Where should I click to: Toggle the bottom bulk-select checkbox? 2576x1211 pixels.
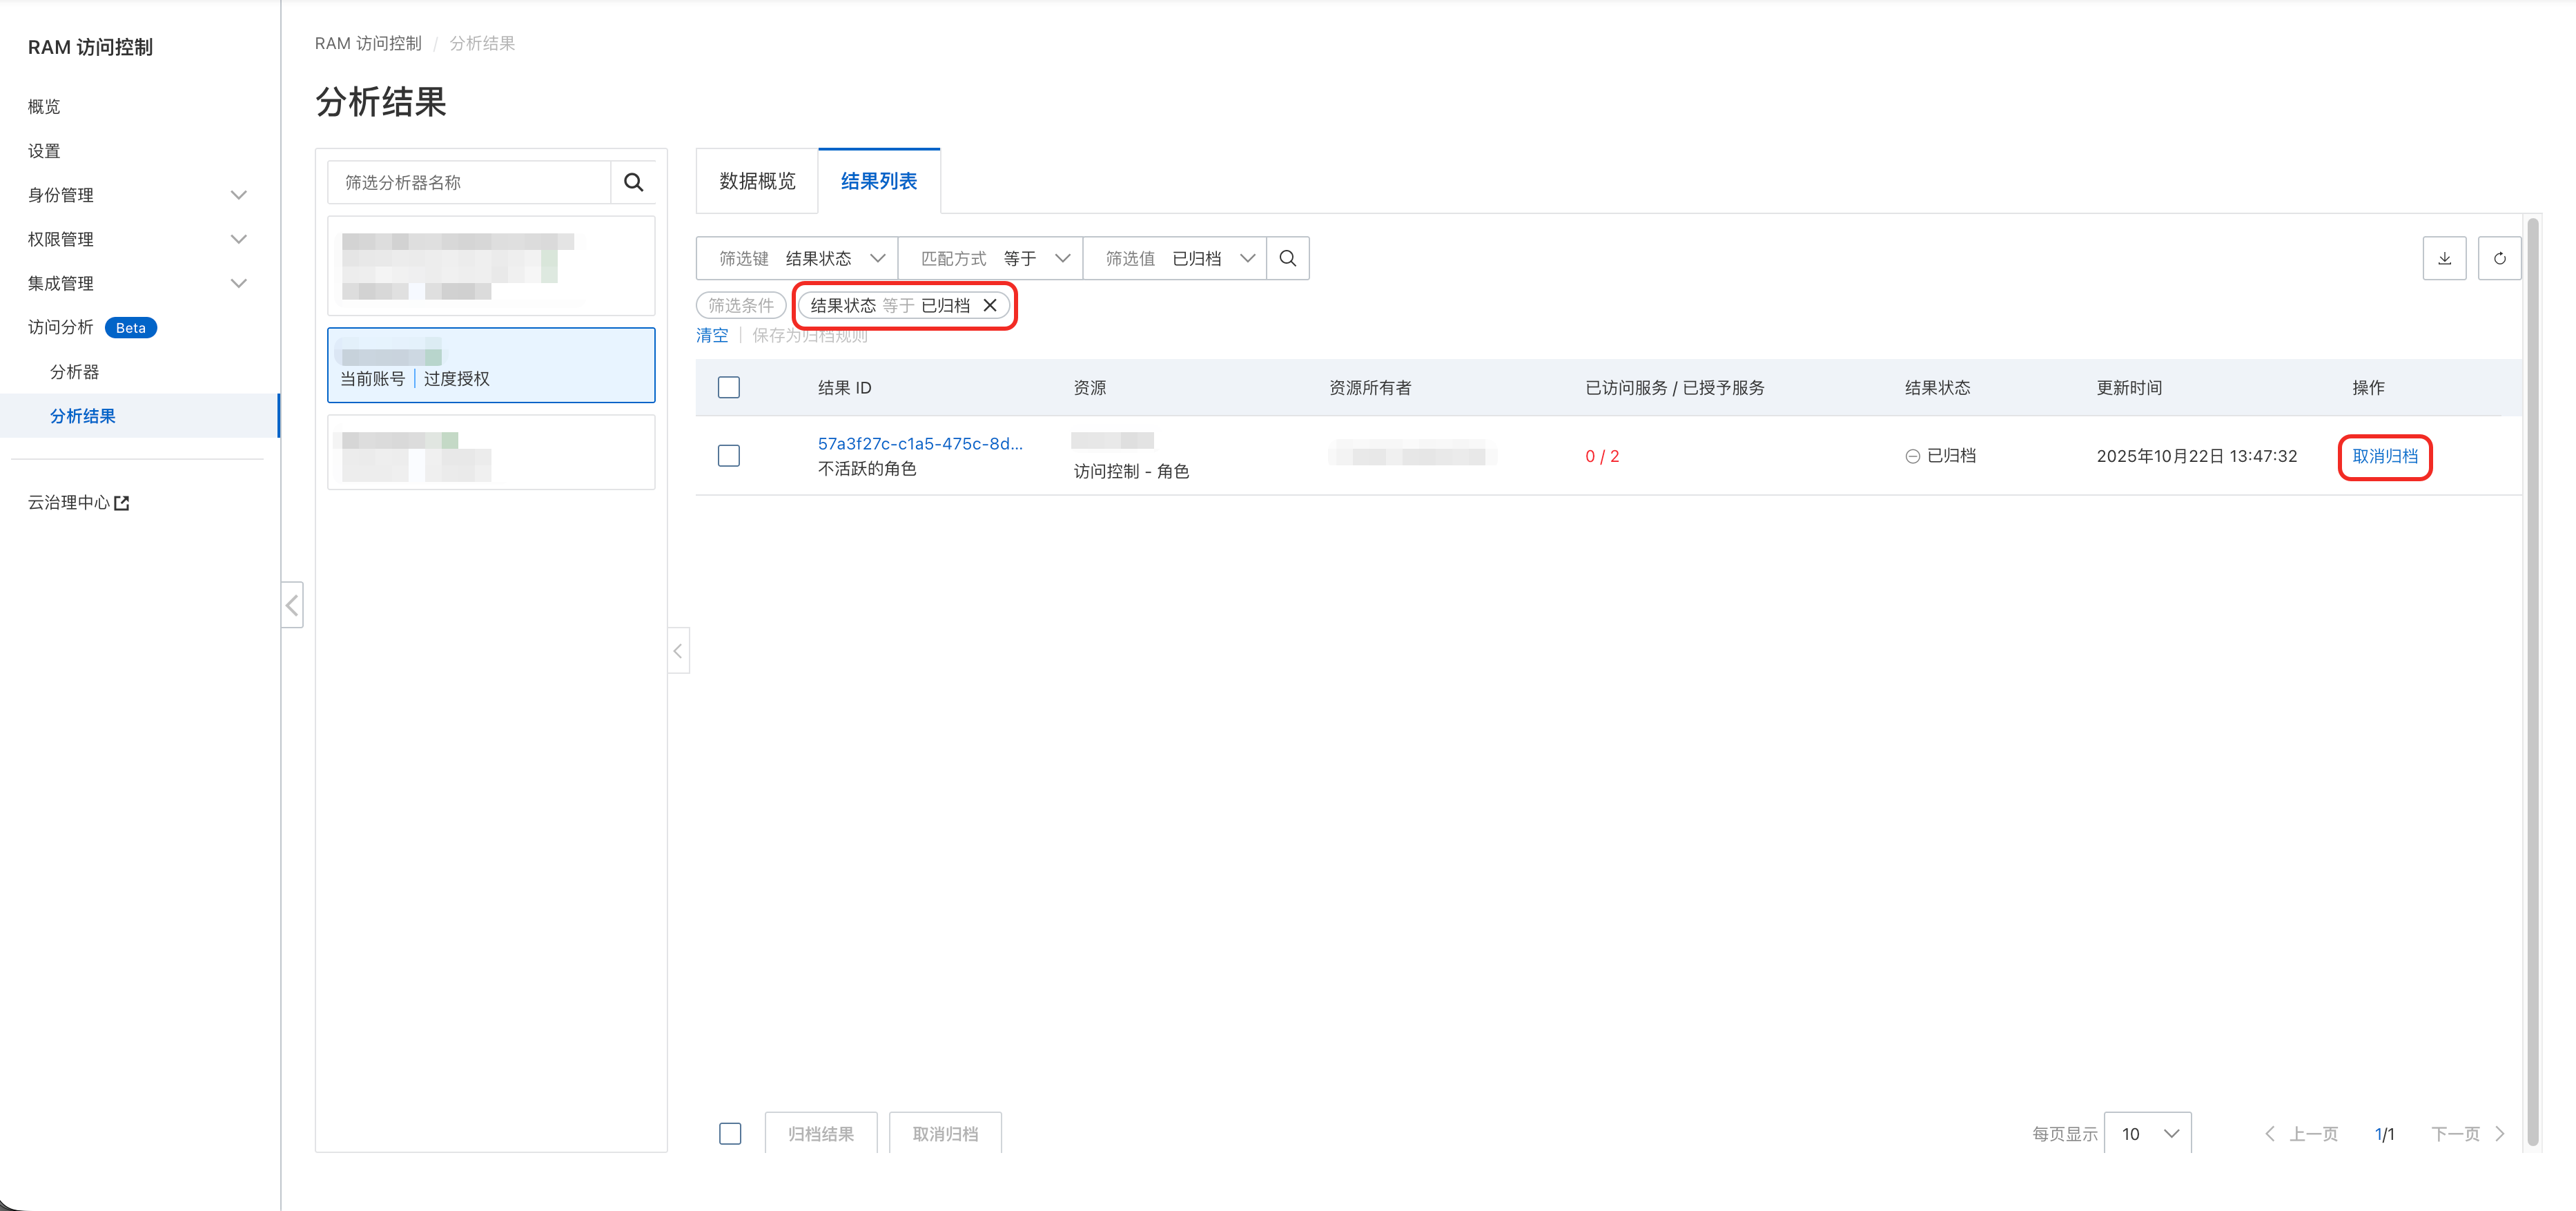(x=730, y=1133)
